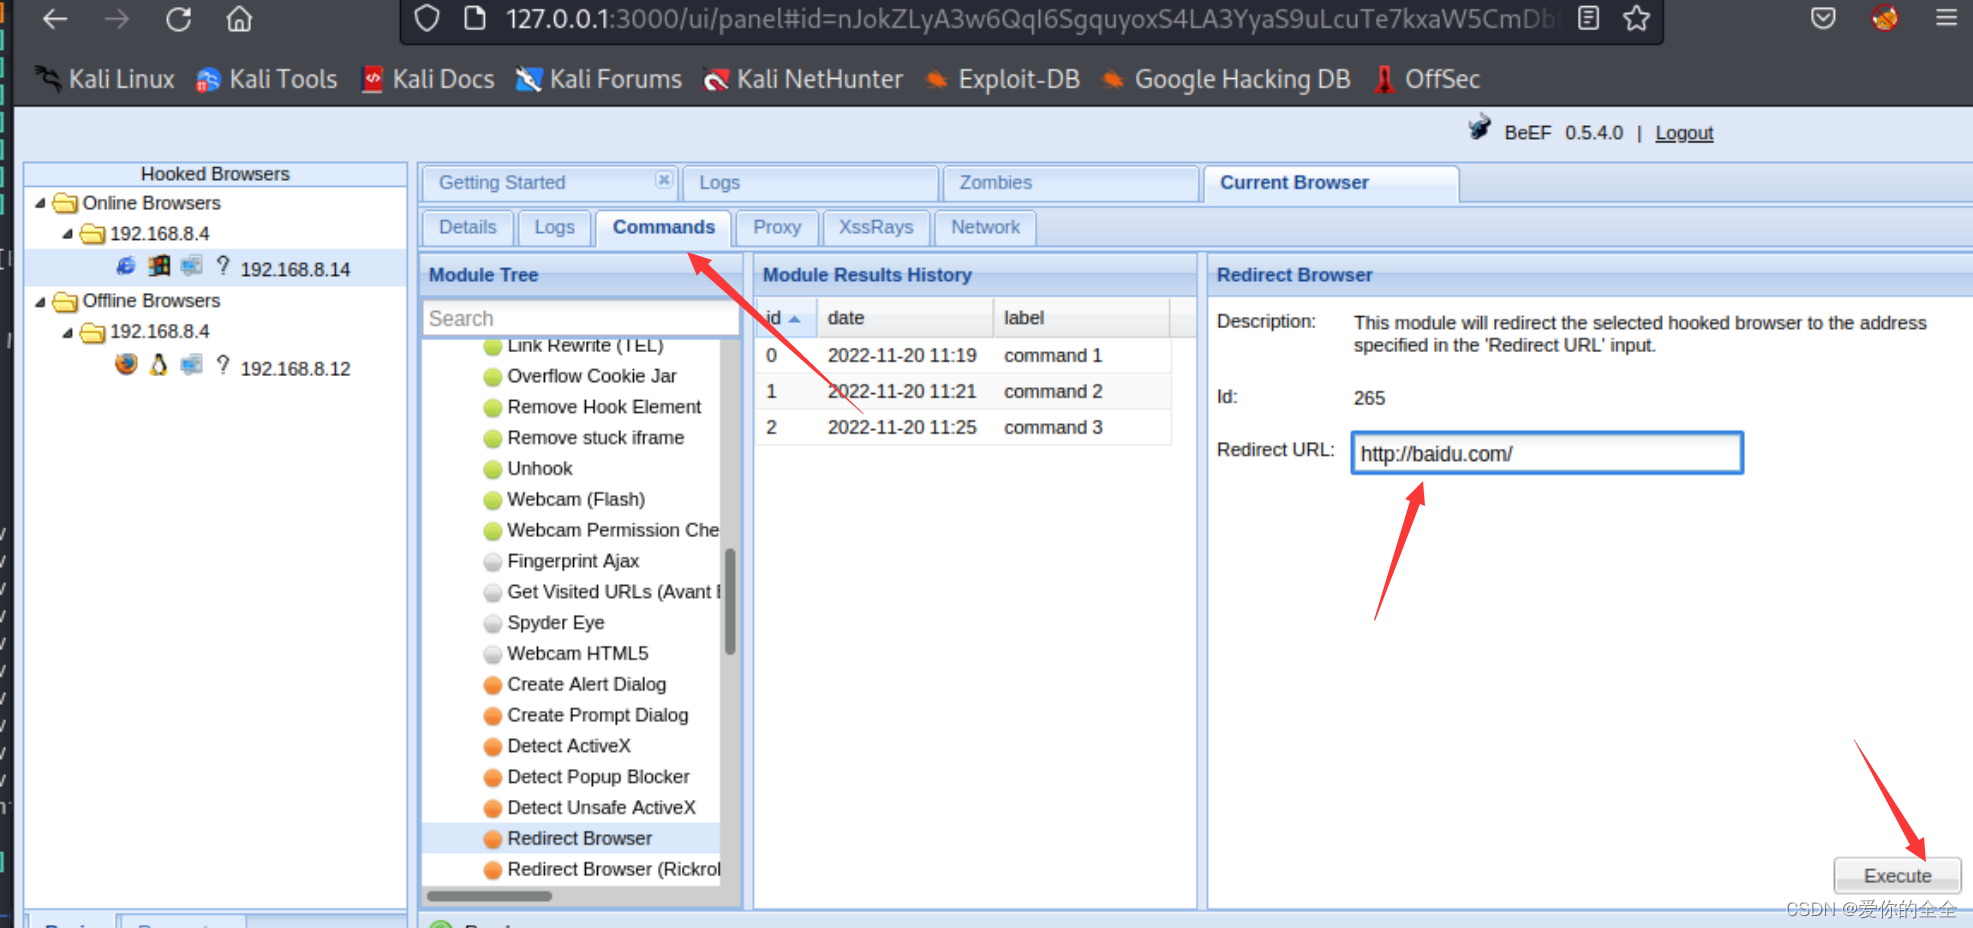Open the Kali Docs bookmark
The height and width of the screenshot is (928, 1973).
pos(428,79)
